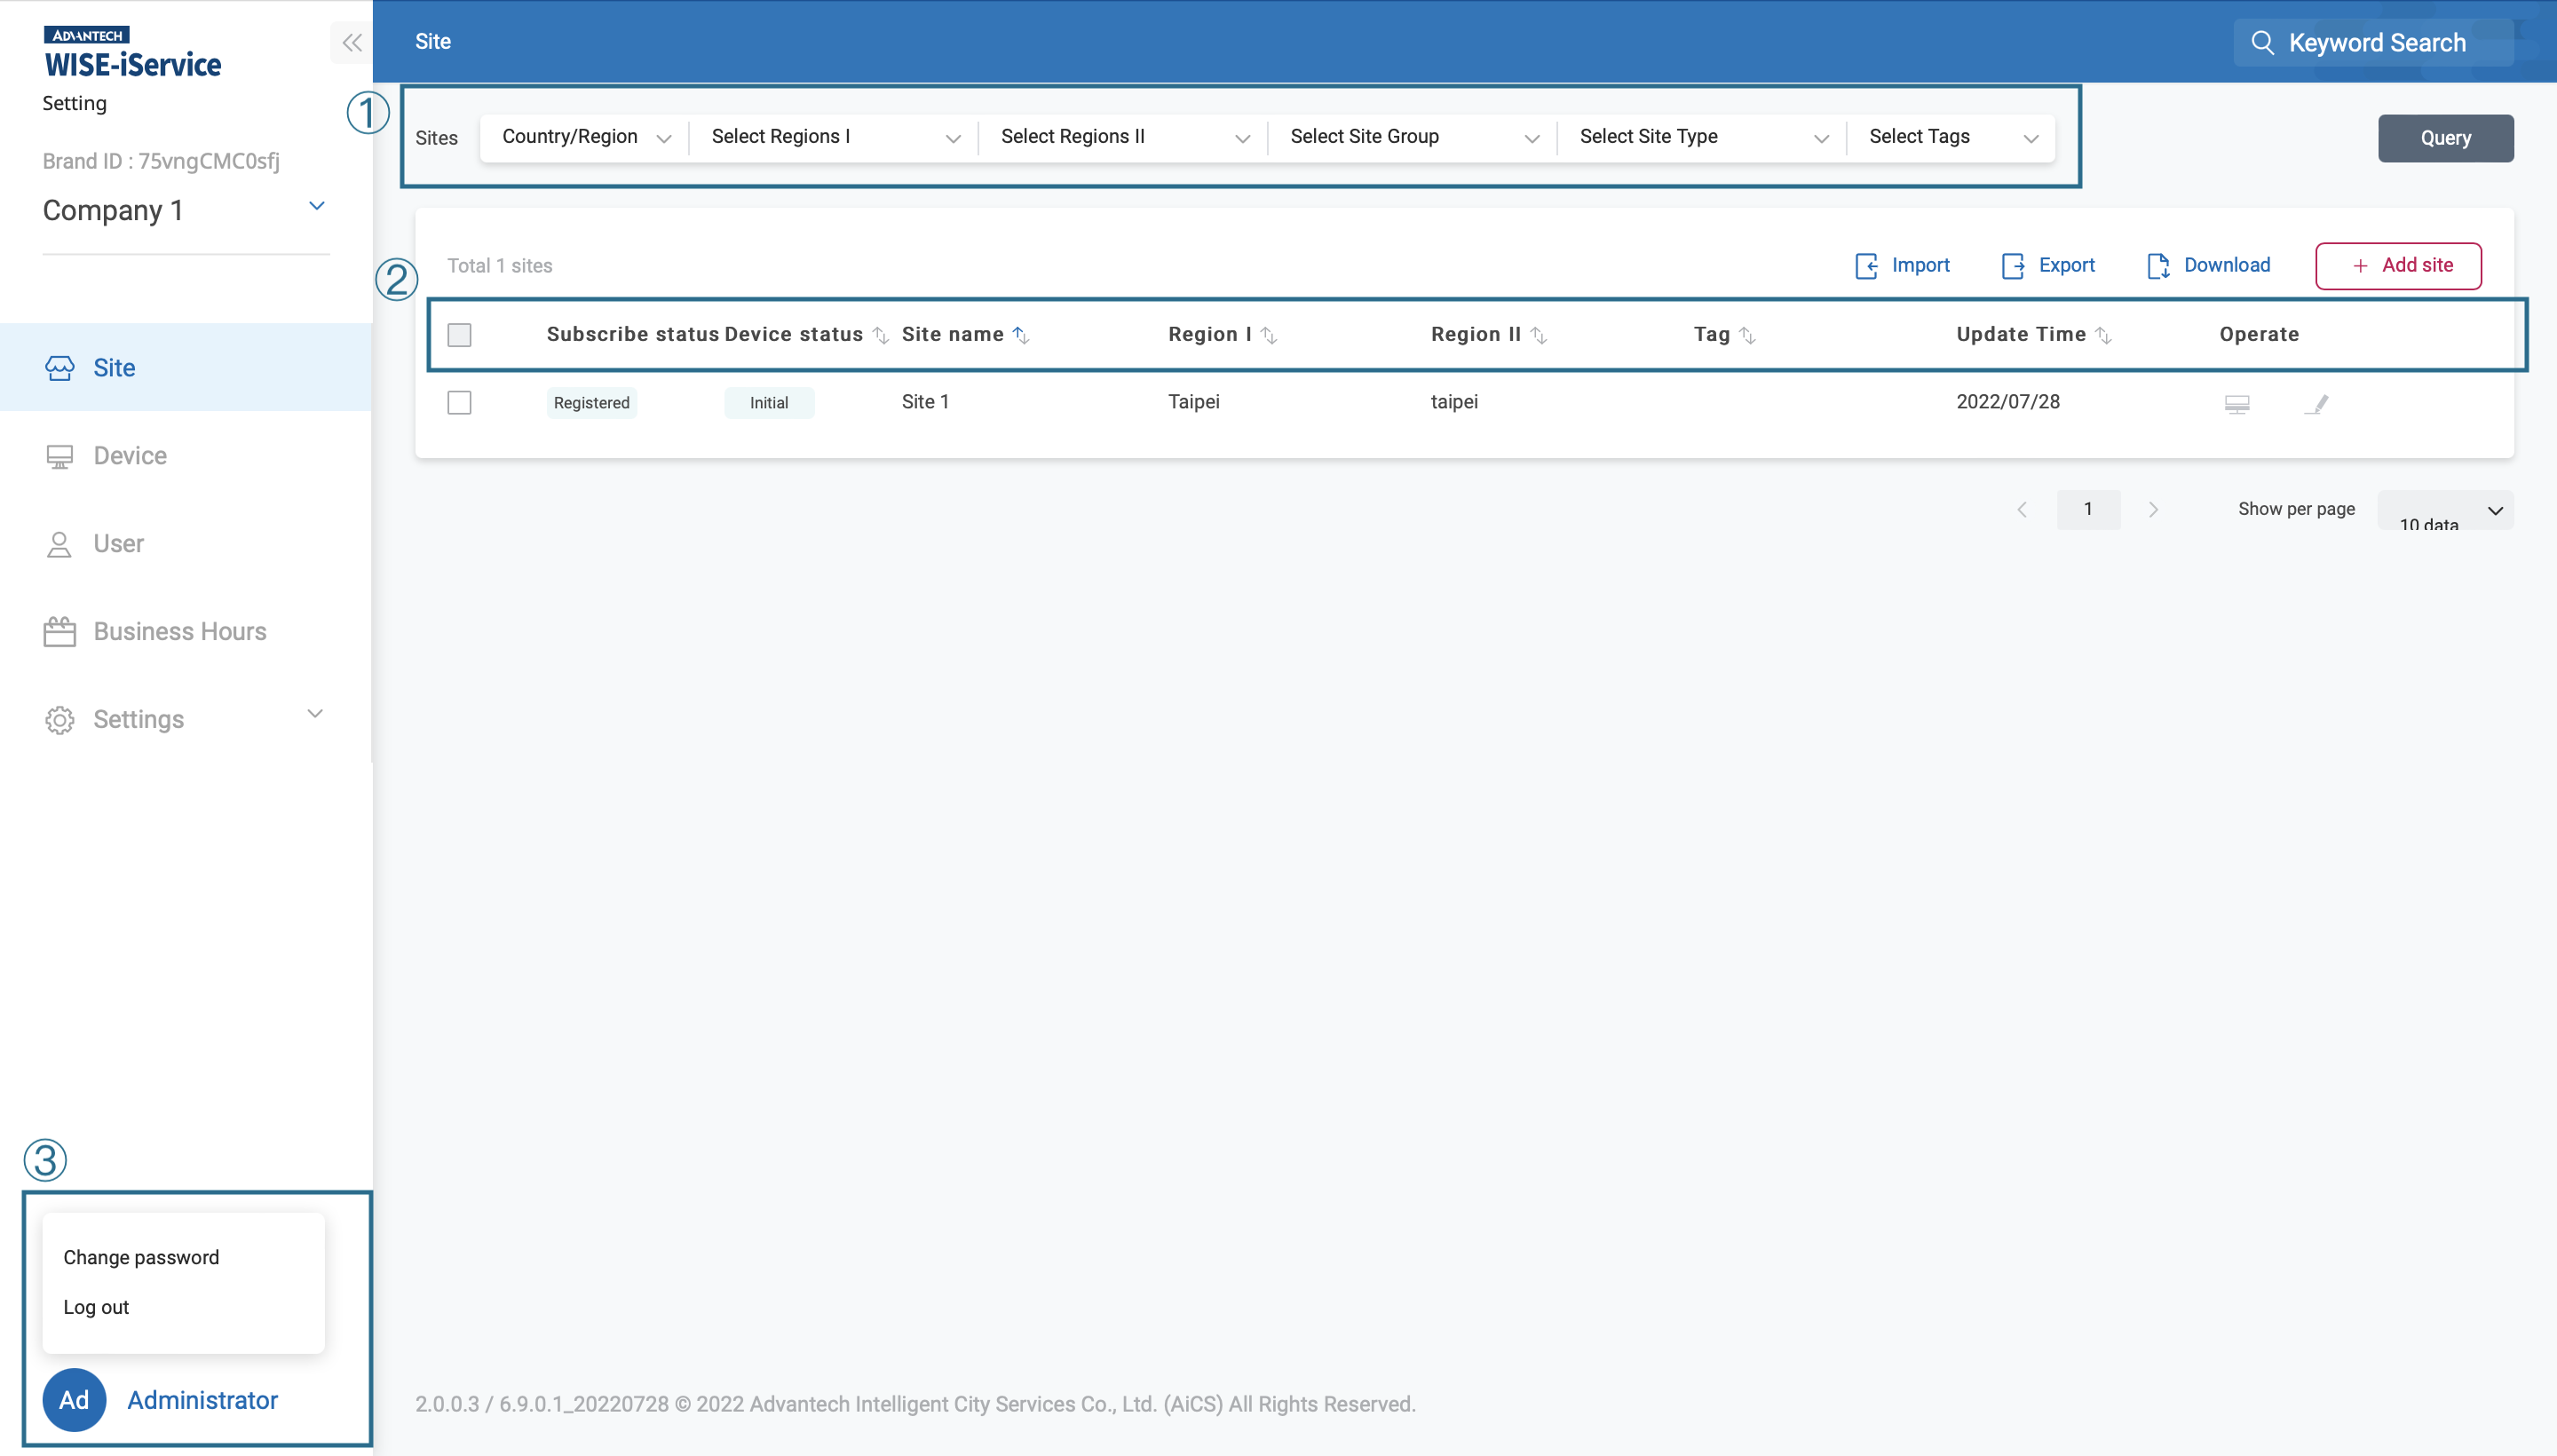Click the Keyword Search field

(2375, 43)
